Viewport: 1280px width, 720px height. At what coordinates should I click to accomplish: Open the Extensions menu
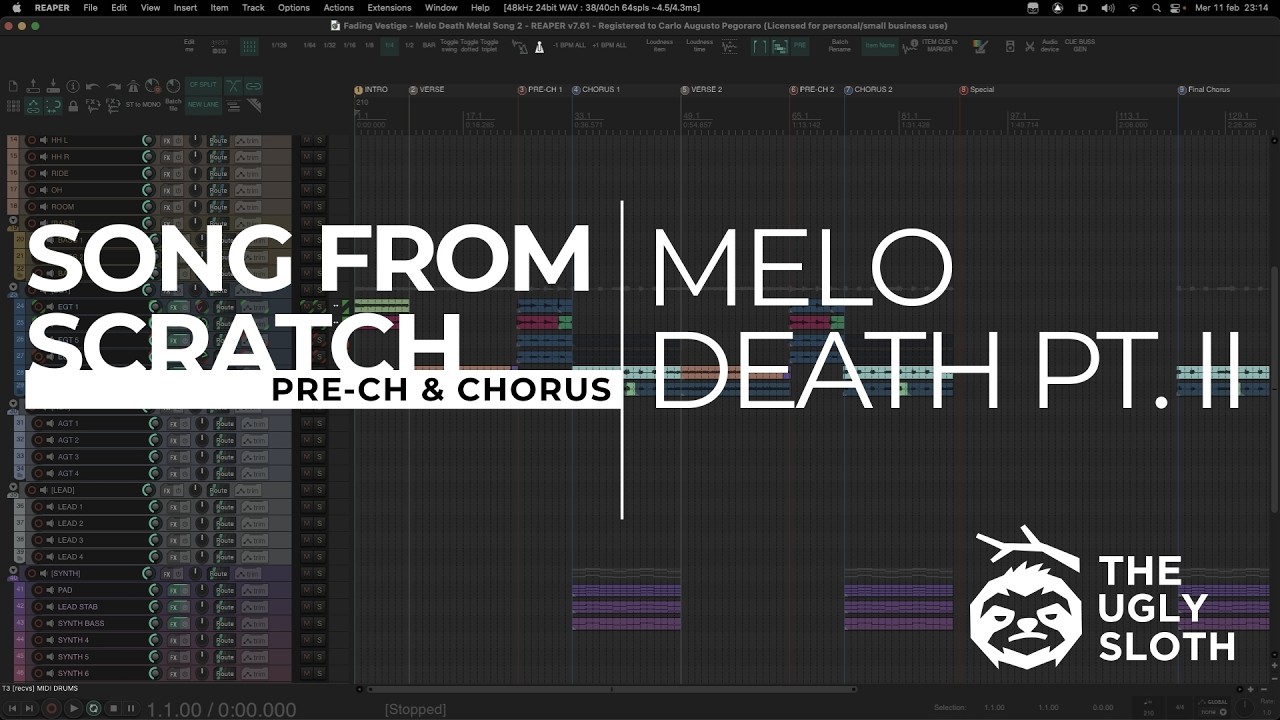389,8
